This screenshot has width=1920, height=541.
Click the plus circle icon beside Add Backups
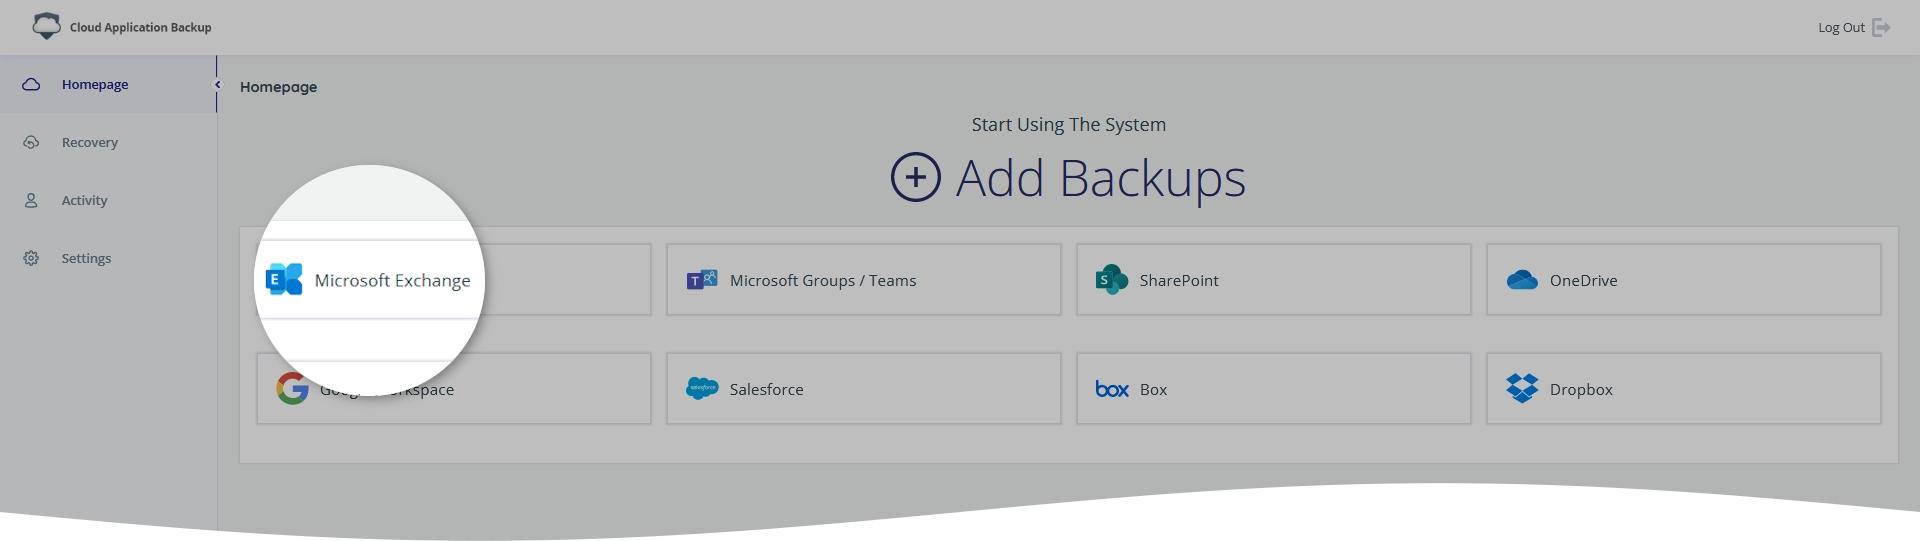pyautogui.click(x=916, y=177)
